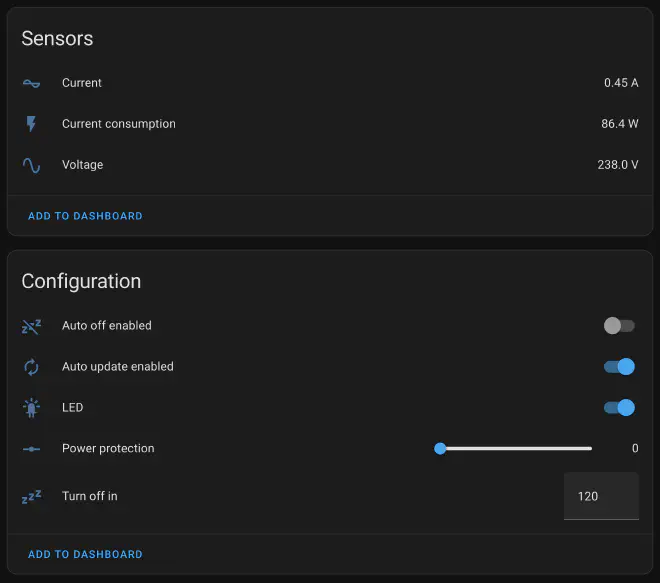Click the Auto off enabled sleep icon
This screenshot has width=660, height=583.
pyautogui.click(x=31, y=326)
